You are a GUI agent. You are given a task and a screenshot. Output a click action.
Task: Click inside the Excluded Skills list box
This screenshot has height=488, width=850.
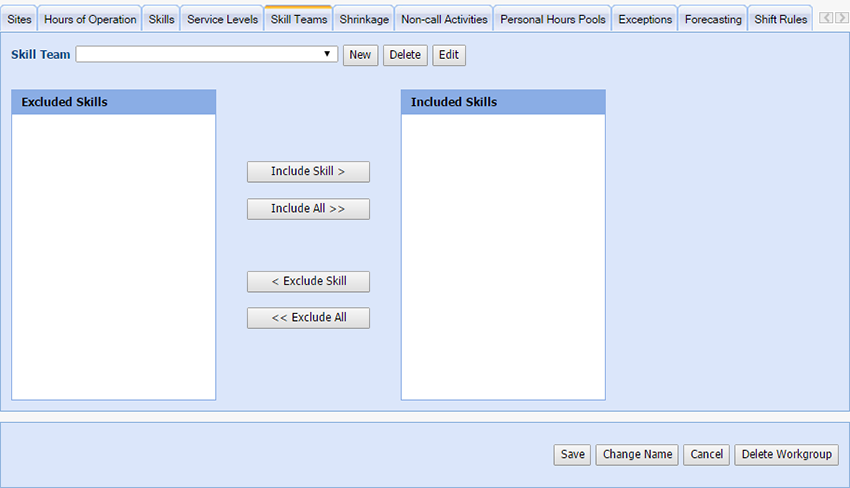pyautogui.click(x=113, y=256)
